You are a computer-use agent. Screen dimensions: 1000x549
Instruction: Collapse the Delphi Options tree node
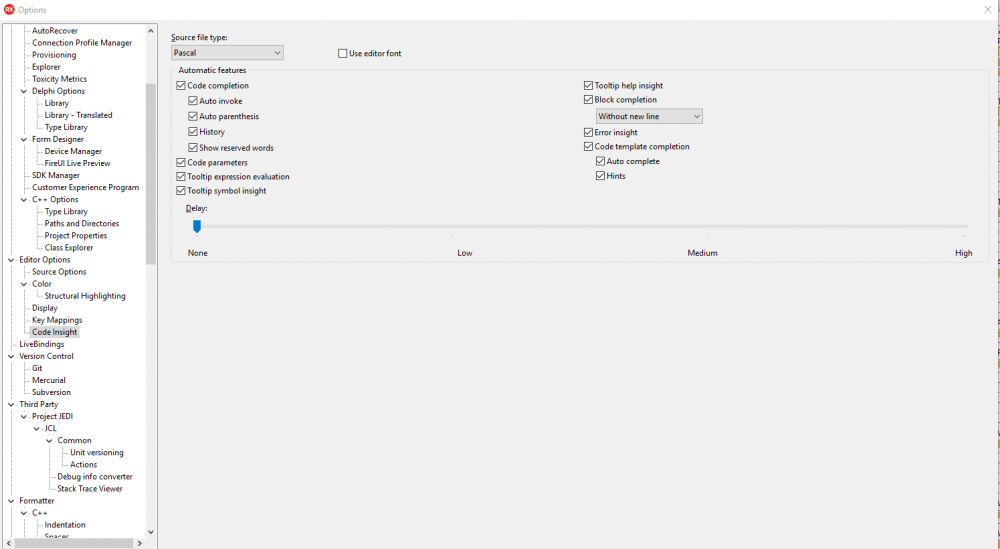pyautogui.click(x=24, y=91)
